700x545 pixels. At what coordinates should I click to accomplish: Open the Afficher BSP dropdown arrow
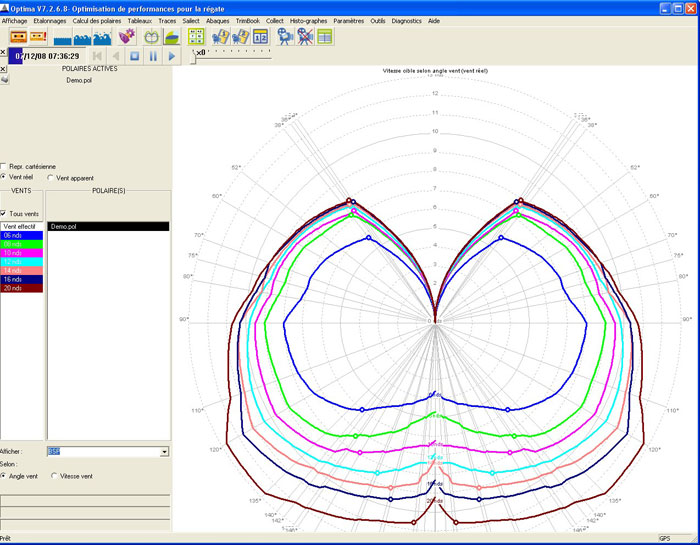pos(164,452)
